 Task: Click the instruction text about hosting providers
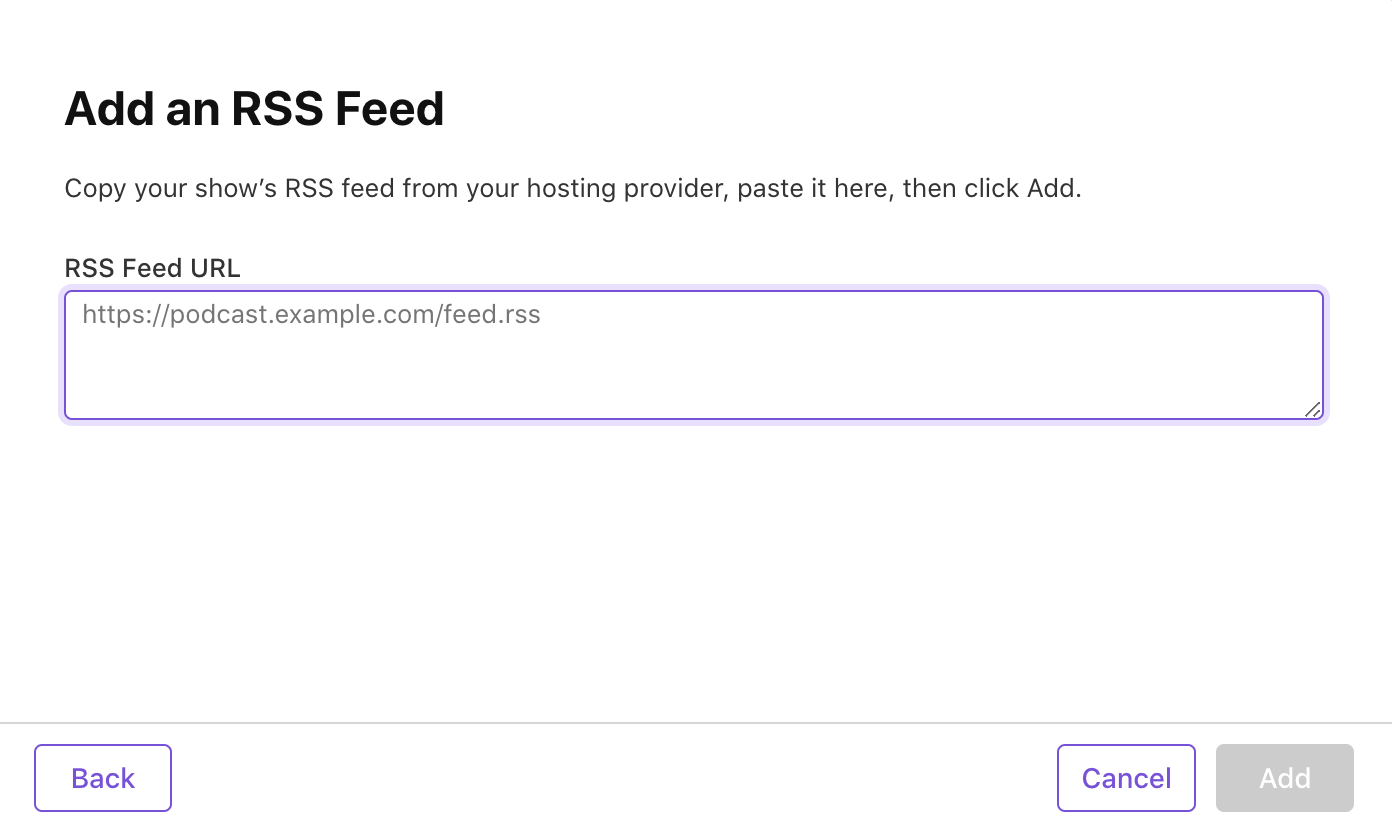[x=572, y=188]
